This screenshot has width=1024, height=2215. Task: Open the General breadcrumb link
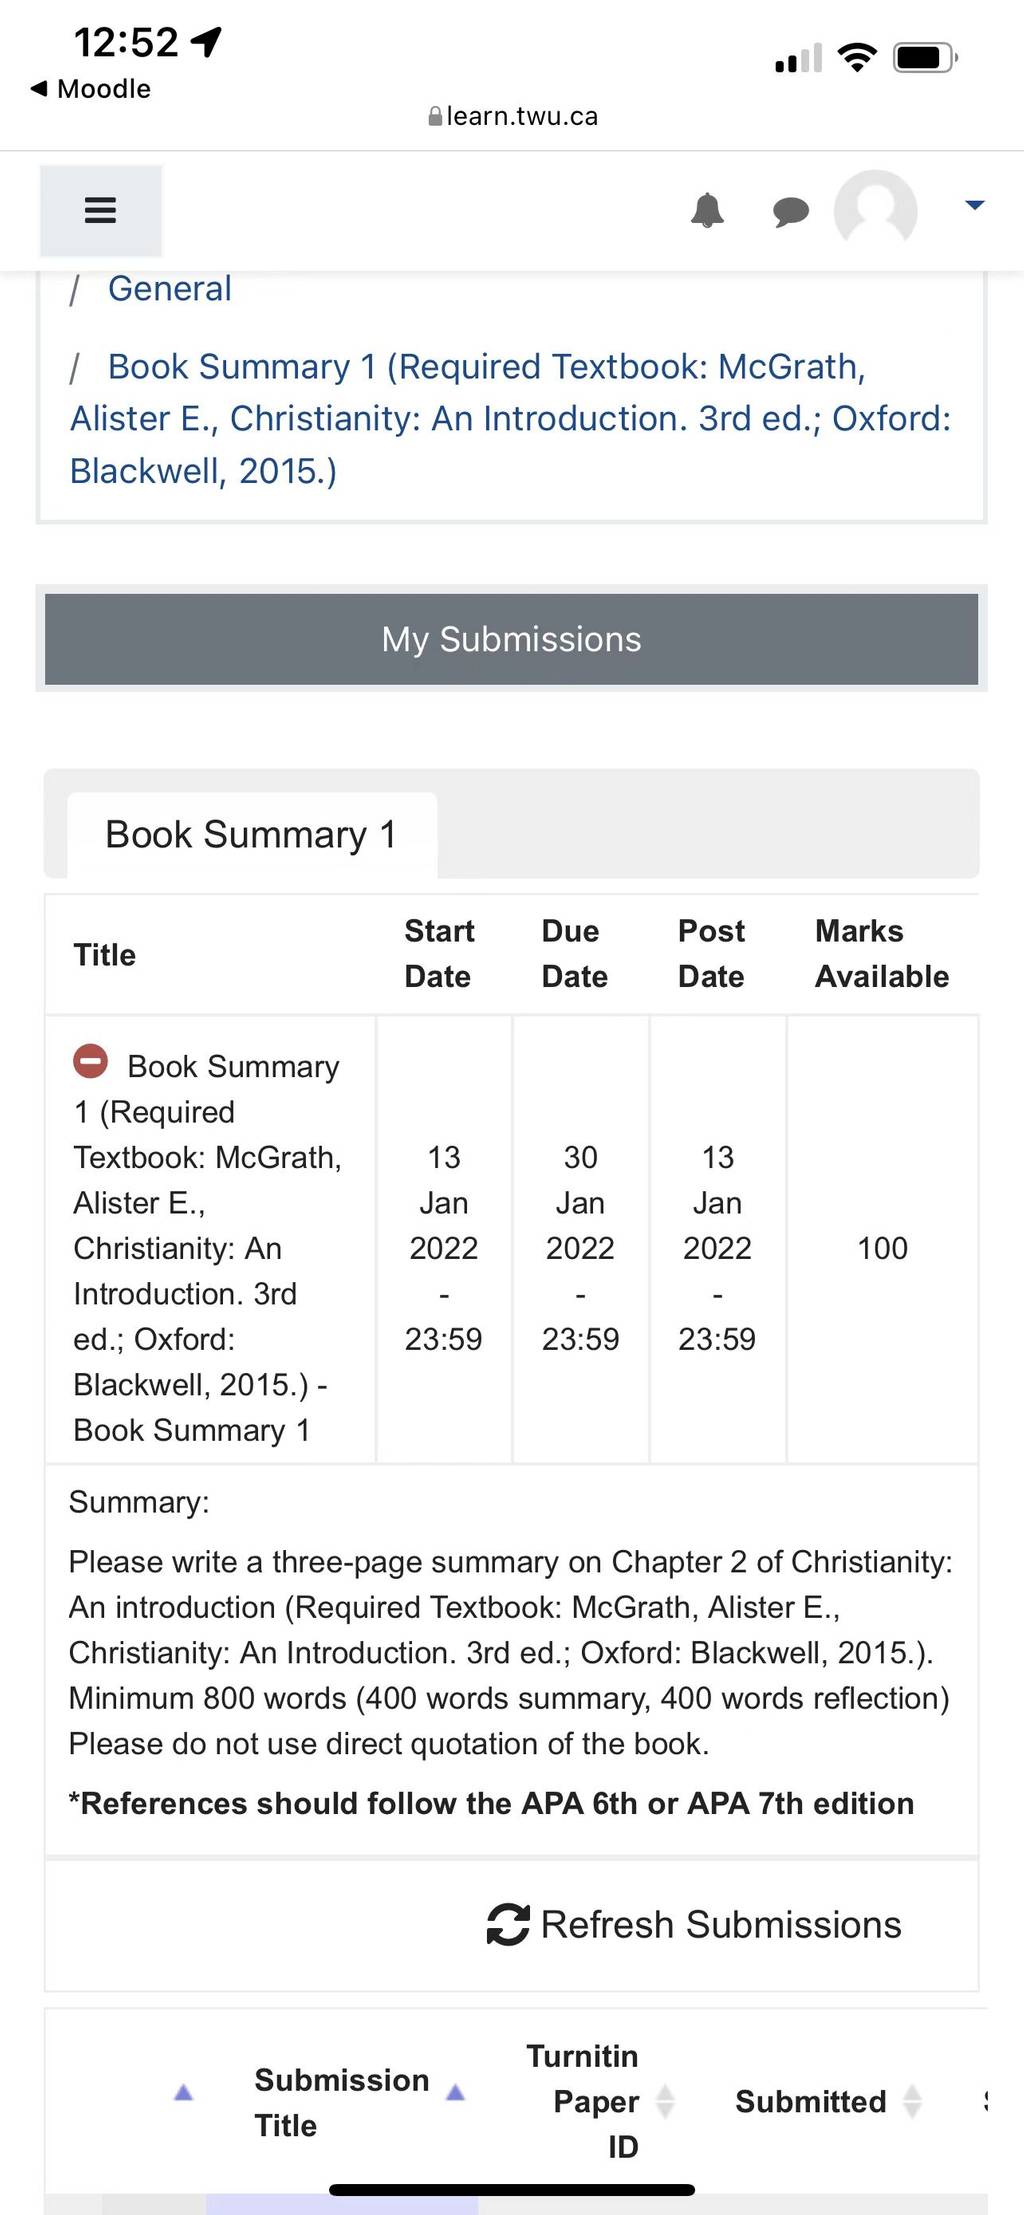click(x=169, y=288)
